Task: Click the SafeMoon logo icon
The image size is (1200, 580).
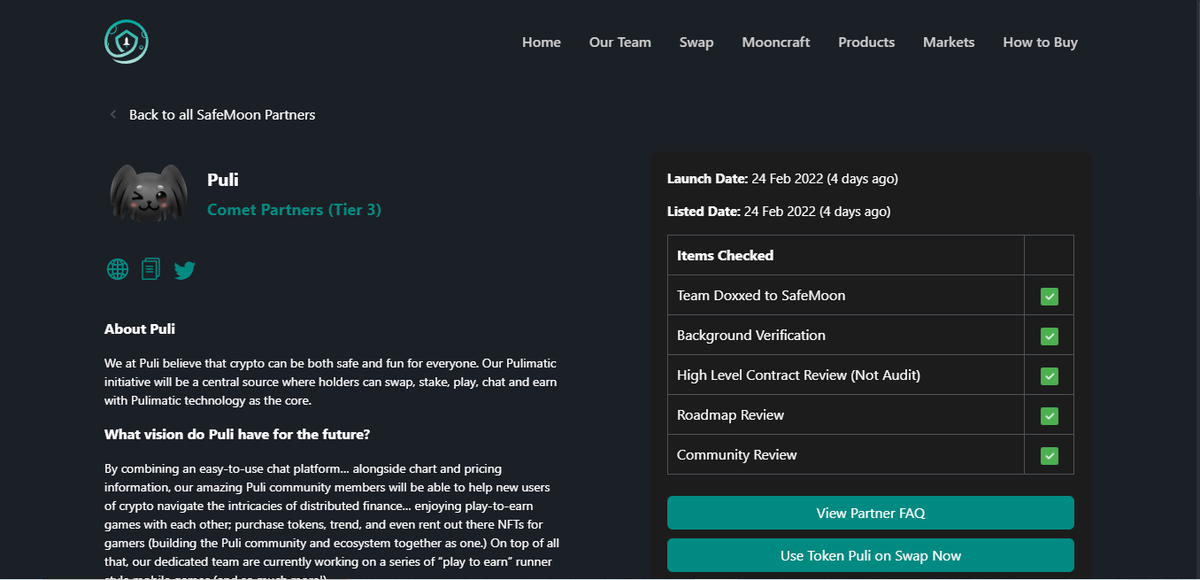Action: (x=127, y=42)
